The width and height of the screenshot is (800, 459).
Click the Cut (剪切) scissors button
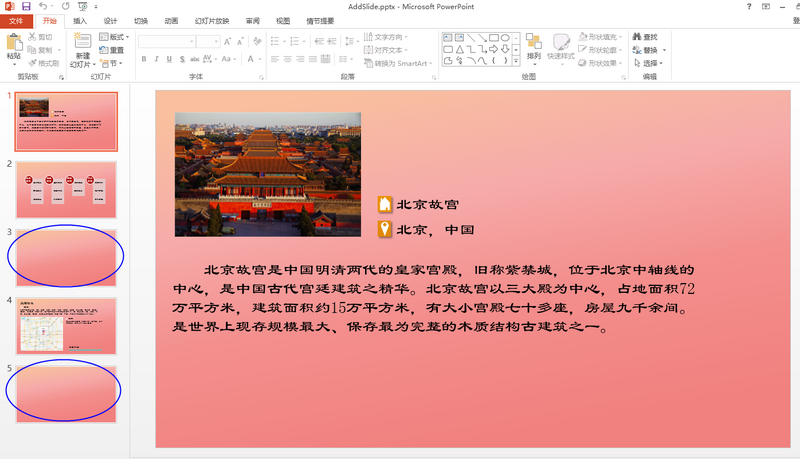[x=40, y=37]
